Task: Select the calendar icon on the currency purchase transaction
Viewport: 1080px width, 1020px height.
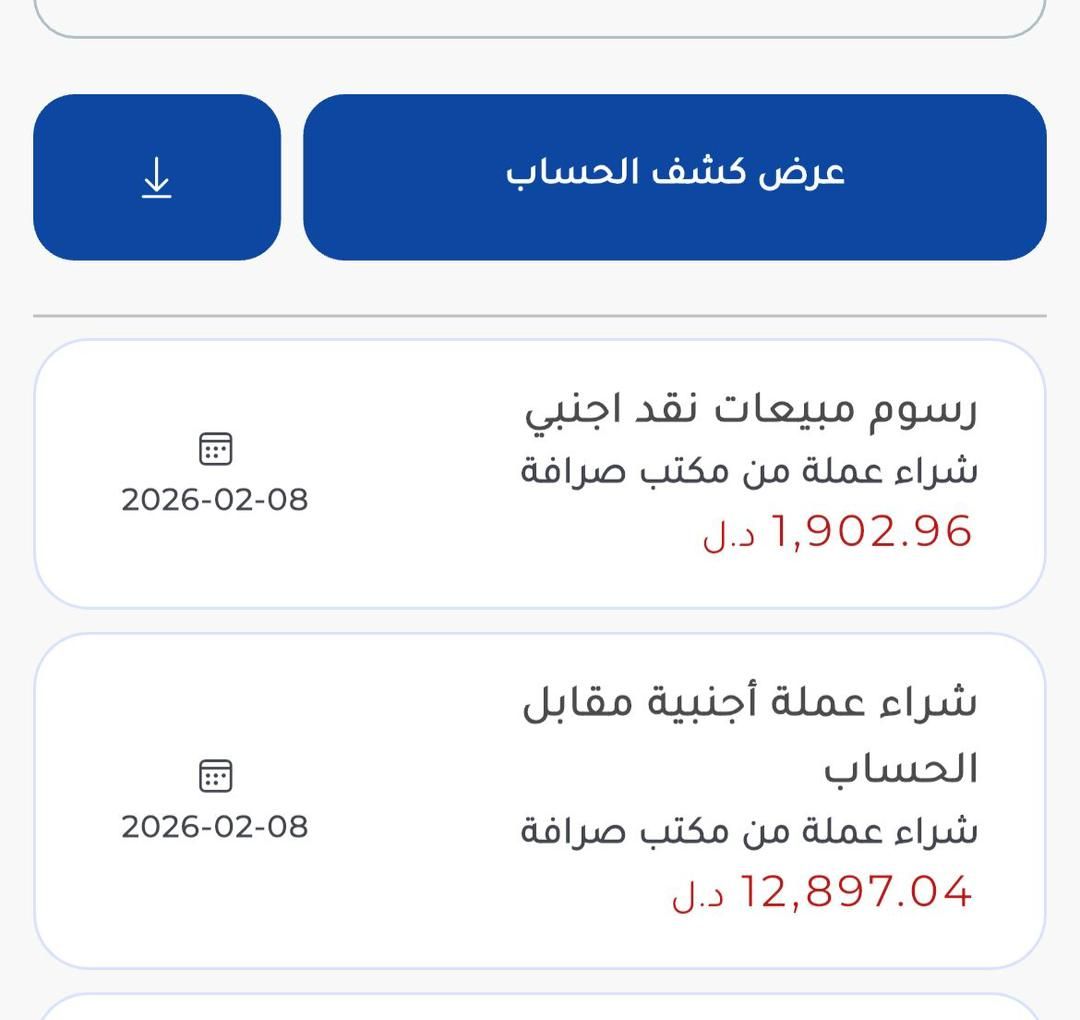Action: click(x=216, y=775)
